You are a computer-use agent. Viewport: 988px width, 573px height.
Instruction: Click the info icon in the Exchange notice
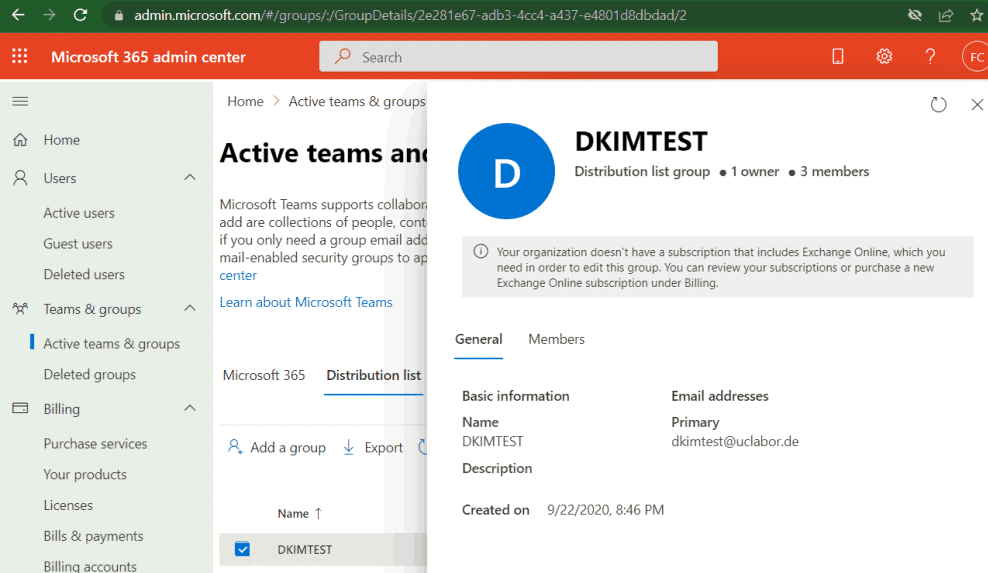(481, 252)
